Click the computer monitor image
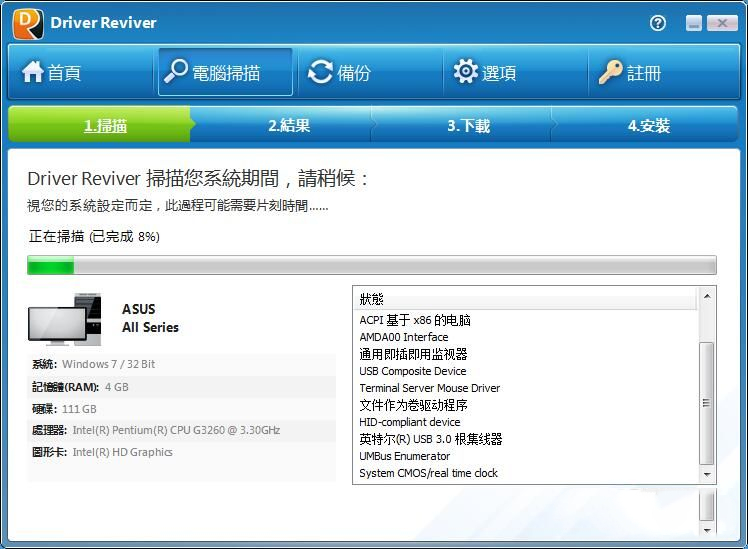Screen dimensions: 748x549 tap(64, 319)
